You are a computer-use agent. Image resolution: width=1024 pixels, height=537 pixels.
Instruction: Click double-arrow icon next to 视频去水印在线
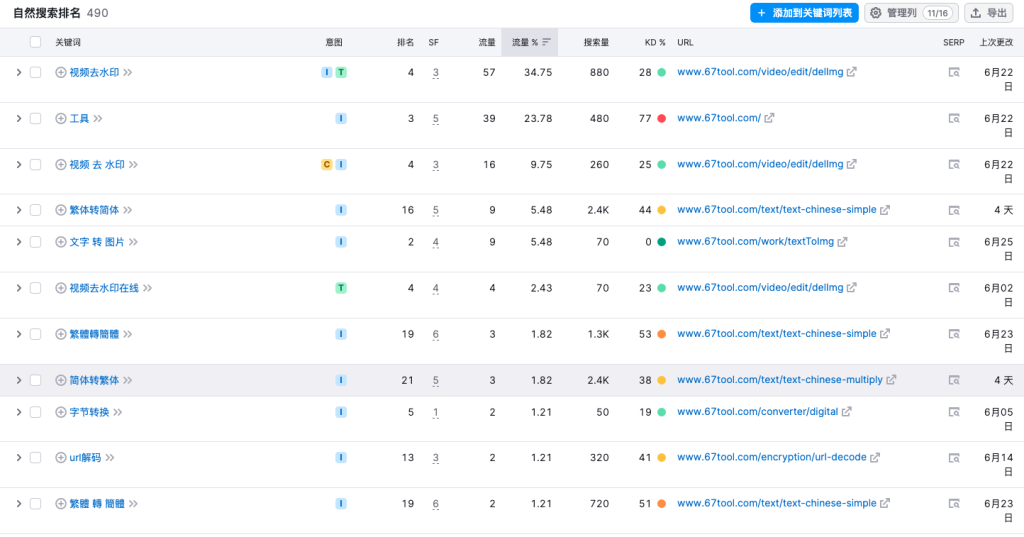pos(148,288)
